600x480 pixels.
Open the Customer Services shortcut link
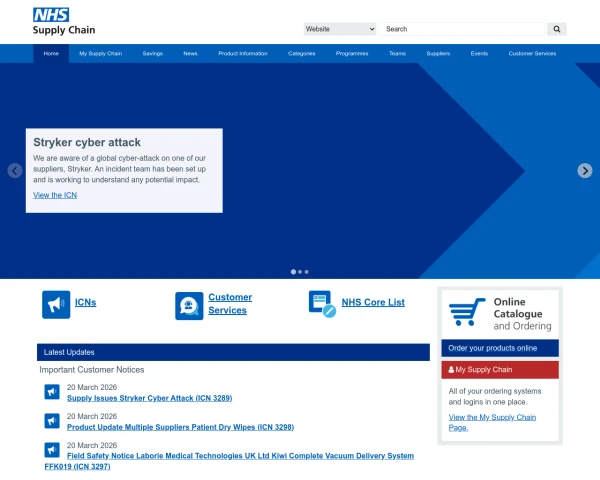[230, 304]
